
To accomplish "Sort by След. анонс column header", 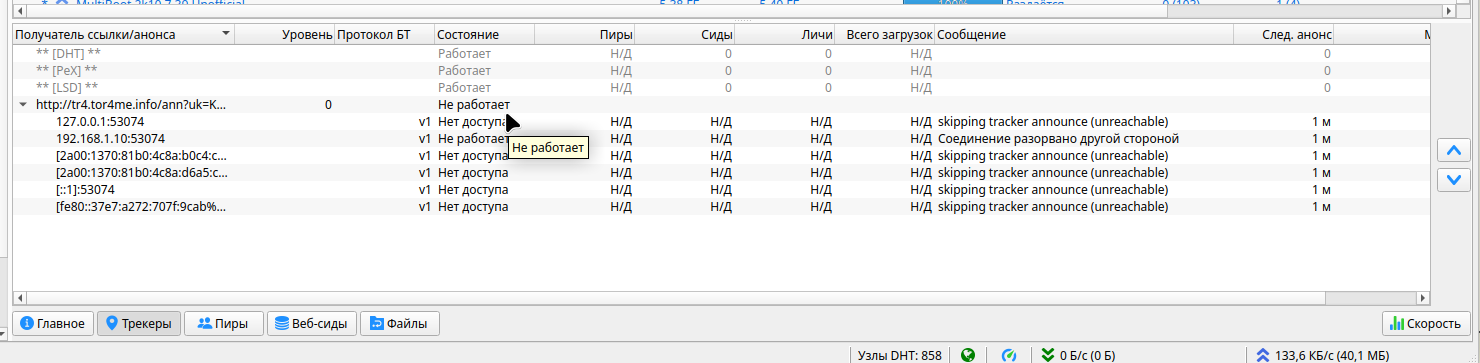I will [1284, 35].
